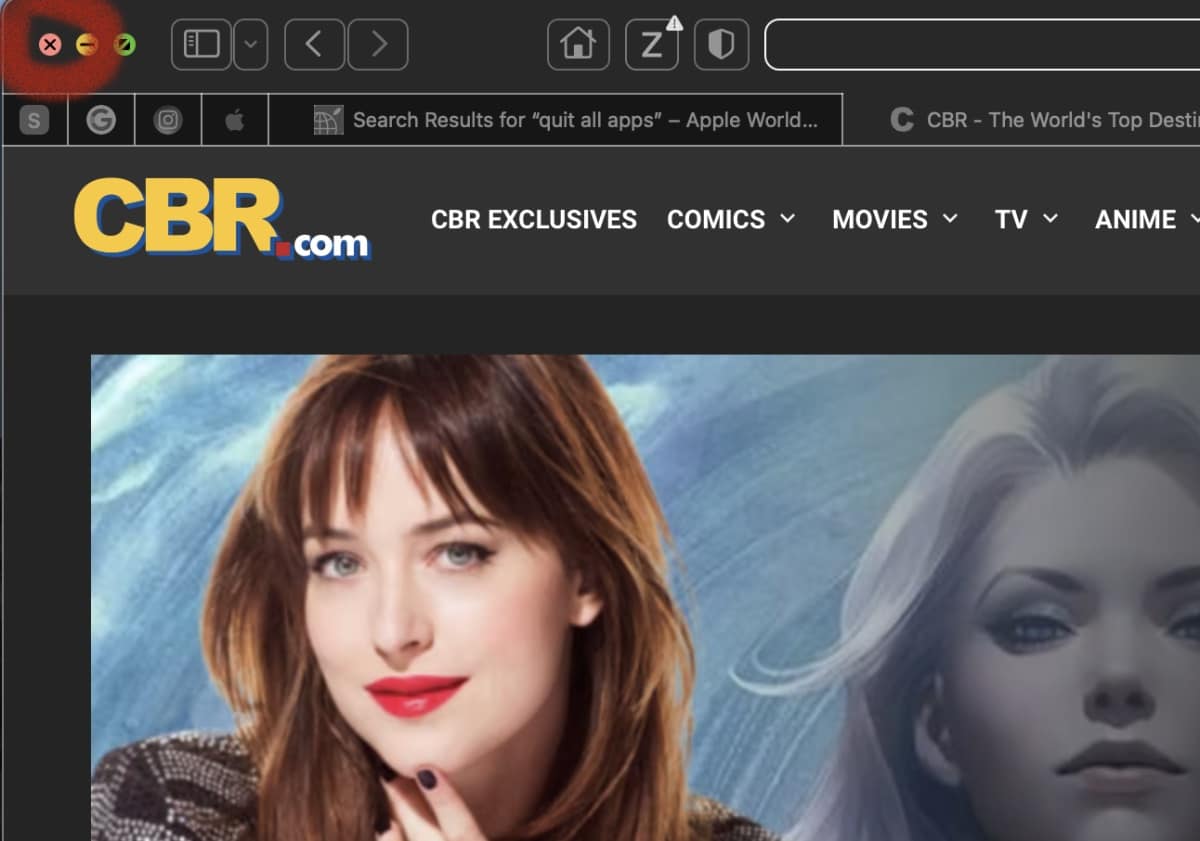Open the CBR EXCLUSIVES link
The height and width of the screenshot is (841, 1200).
533,219
